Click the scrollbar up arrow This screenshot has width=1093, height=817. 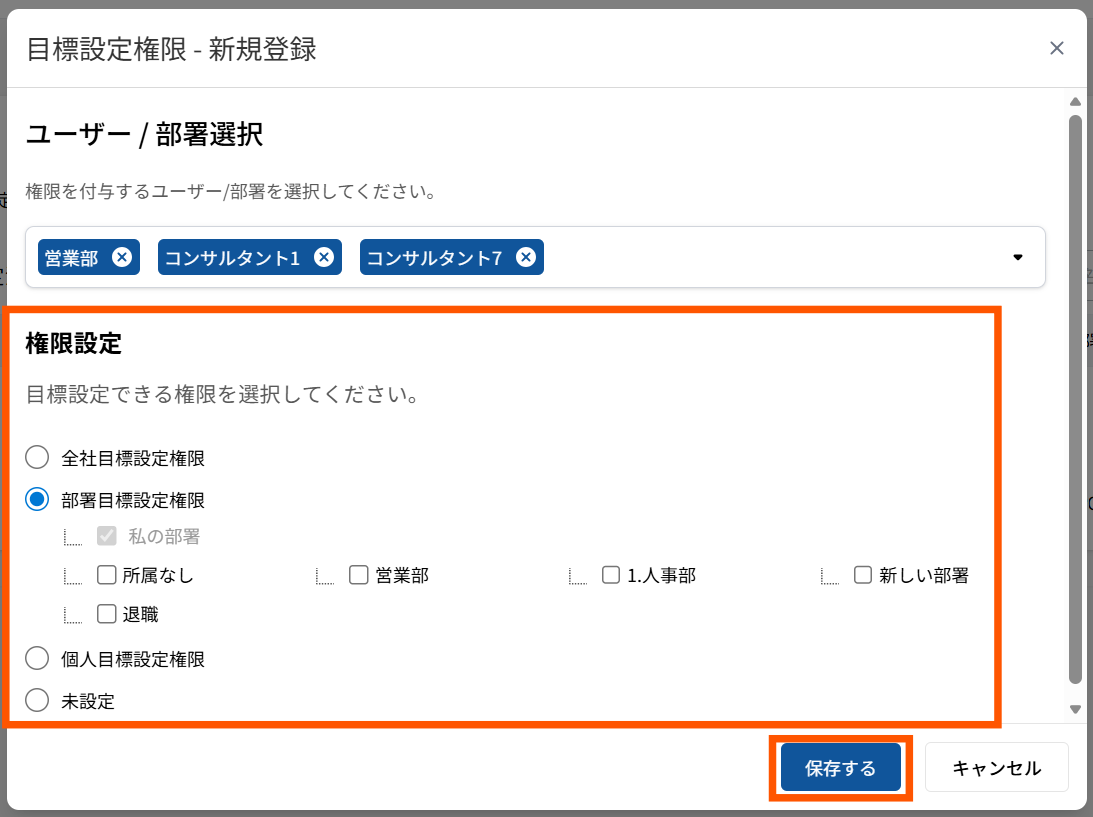tap(1075, 102)
